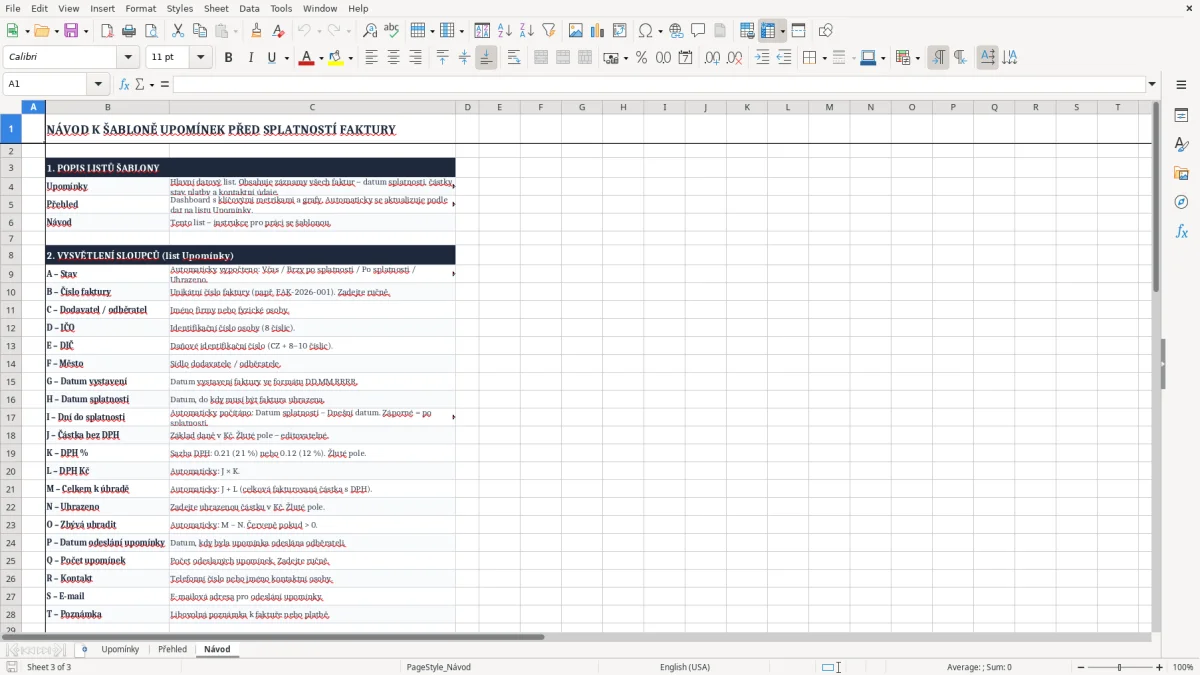The height and width of the screenshot is (675, 1200).
Task: Open sidebar Properties panel icon
Action: coord(1181,116)
